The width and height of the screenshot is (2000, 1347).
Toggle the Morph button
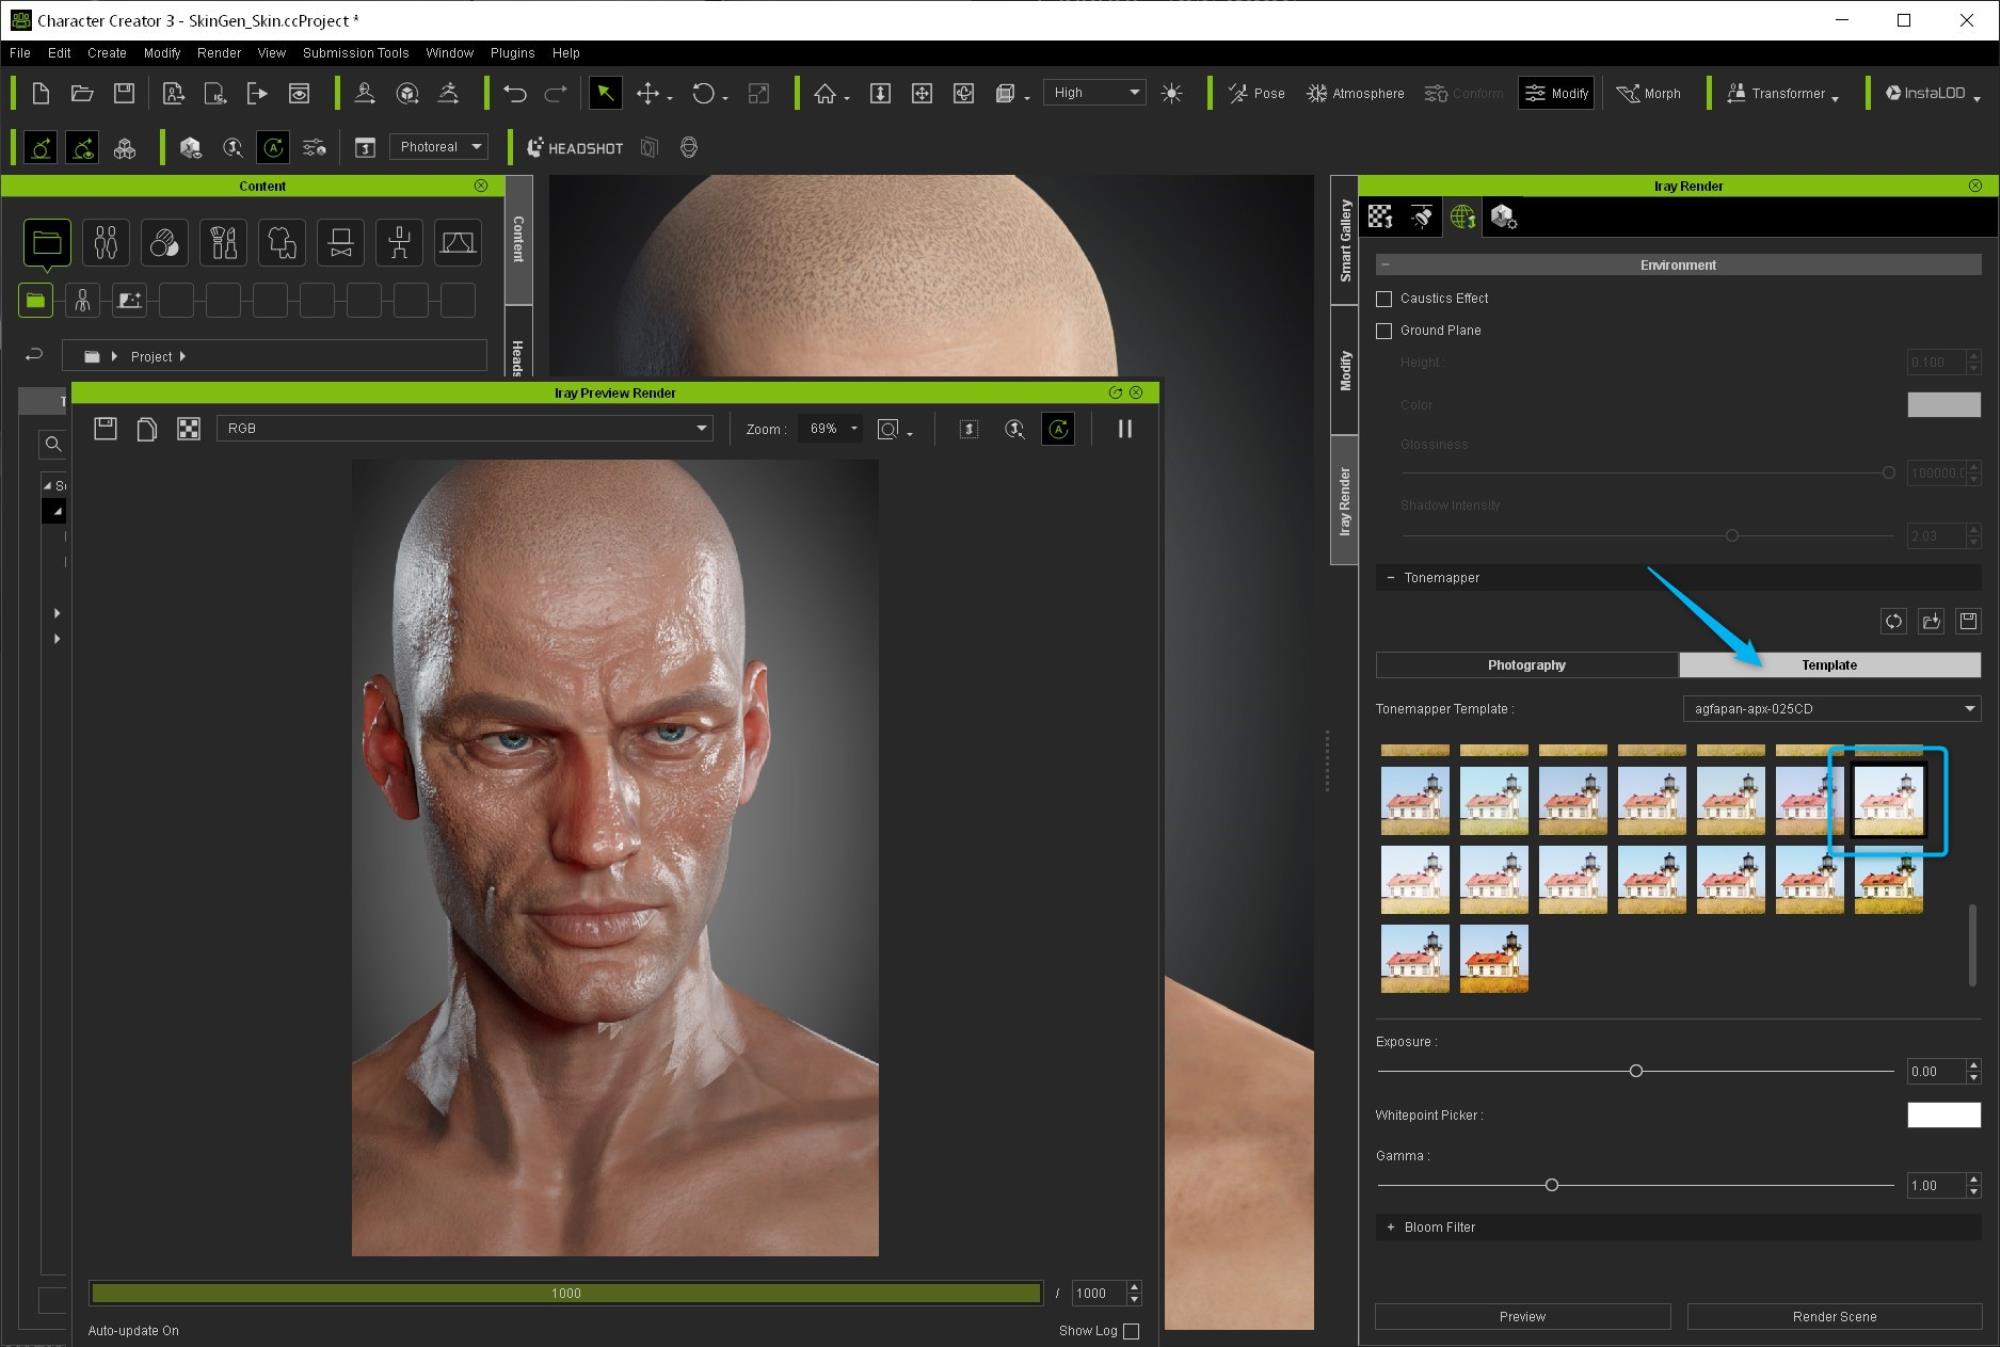click(x=1648, y=93)
